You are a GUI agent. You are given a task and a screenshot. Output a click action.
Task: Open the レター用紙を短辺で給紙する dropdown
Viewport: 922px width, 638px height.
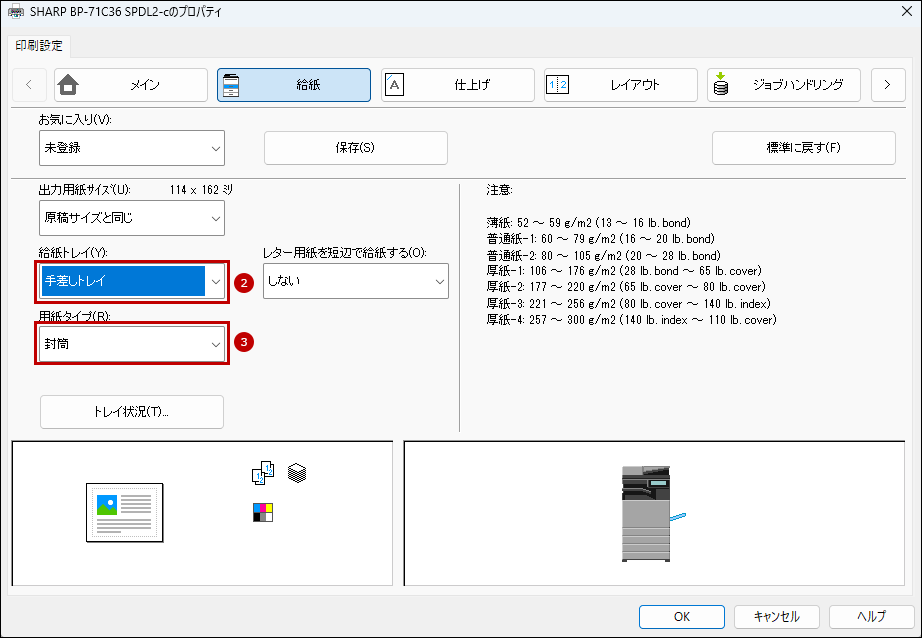[x=355, y=282]
